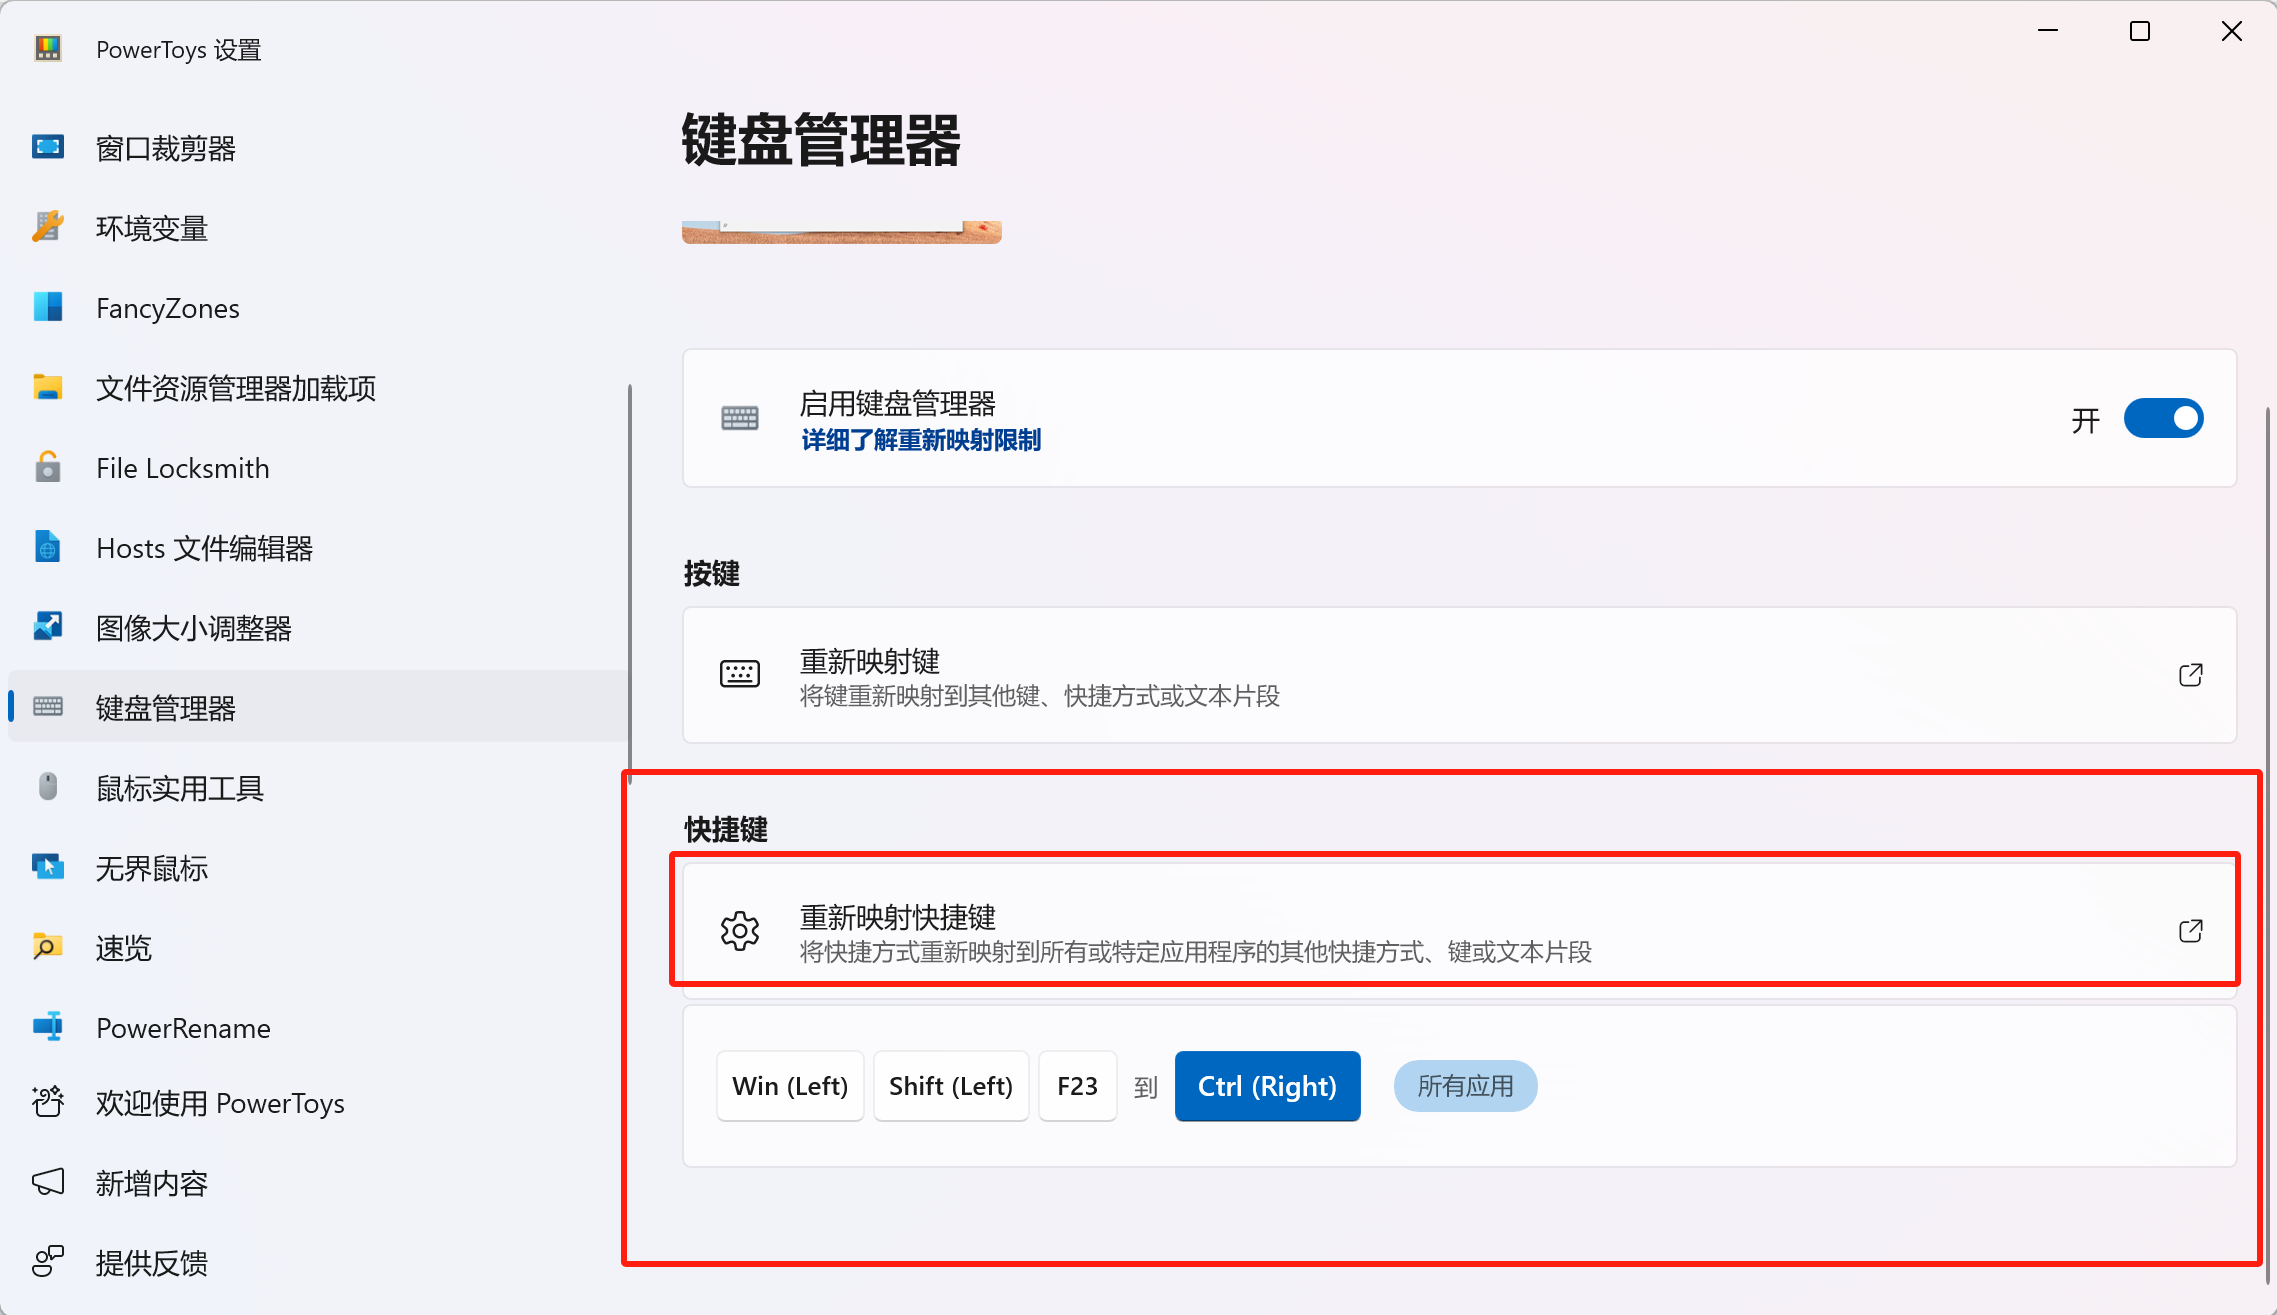
Task: Open the 窗口裁剪器 sidebar item
Action: click(318, 148)
